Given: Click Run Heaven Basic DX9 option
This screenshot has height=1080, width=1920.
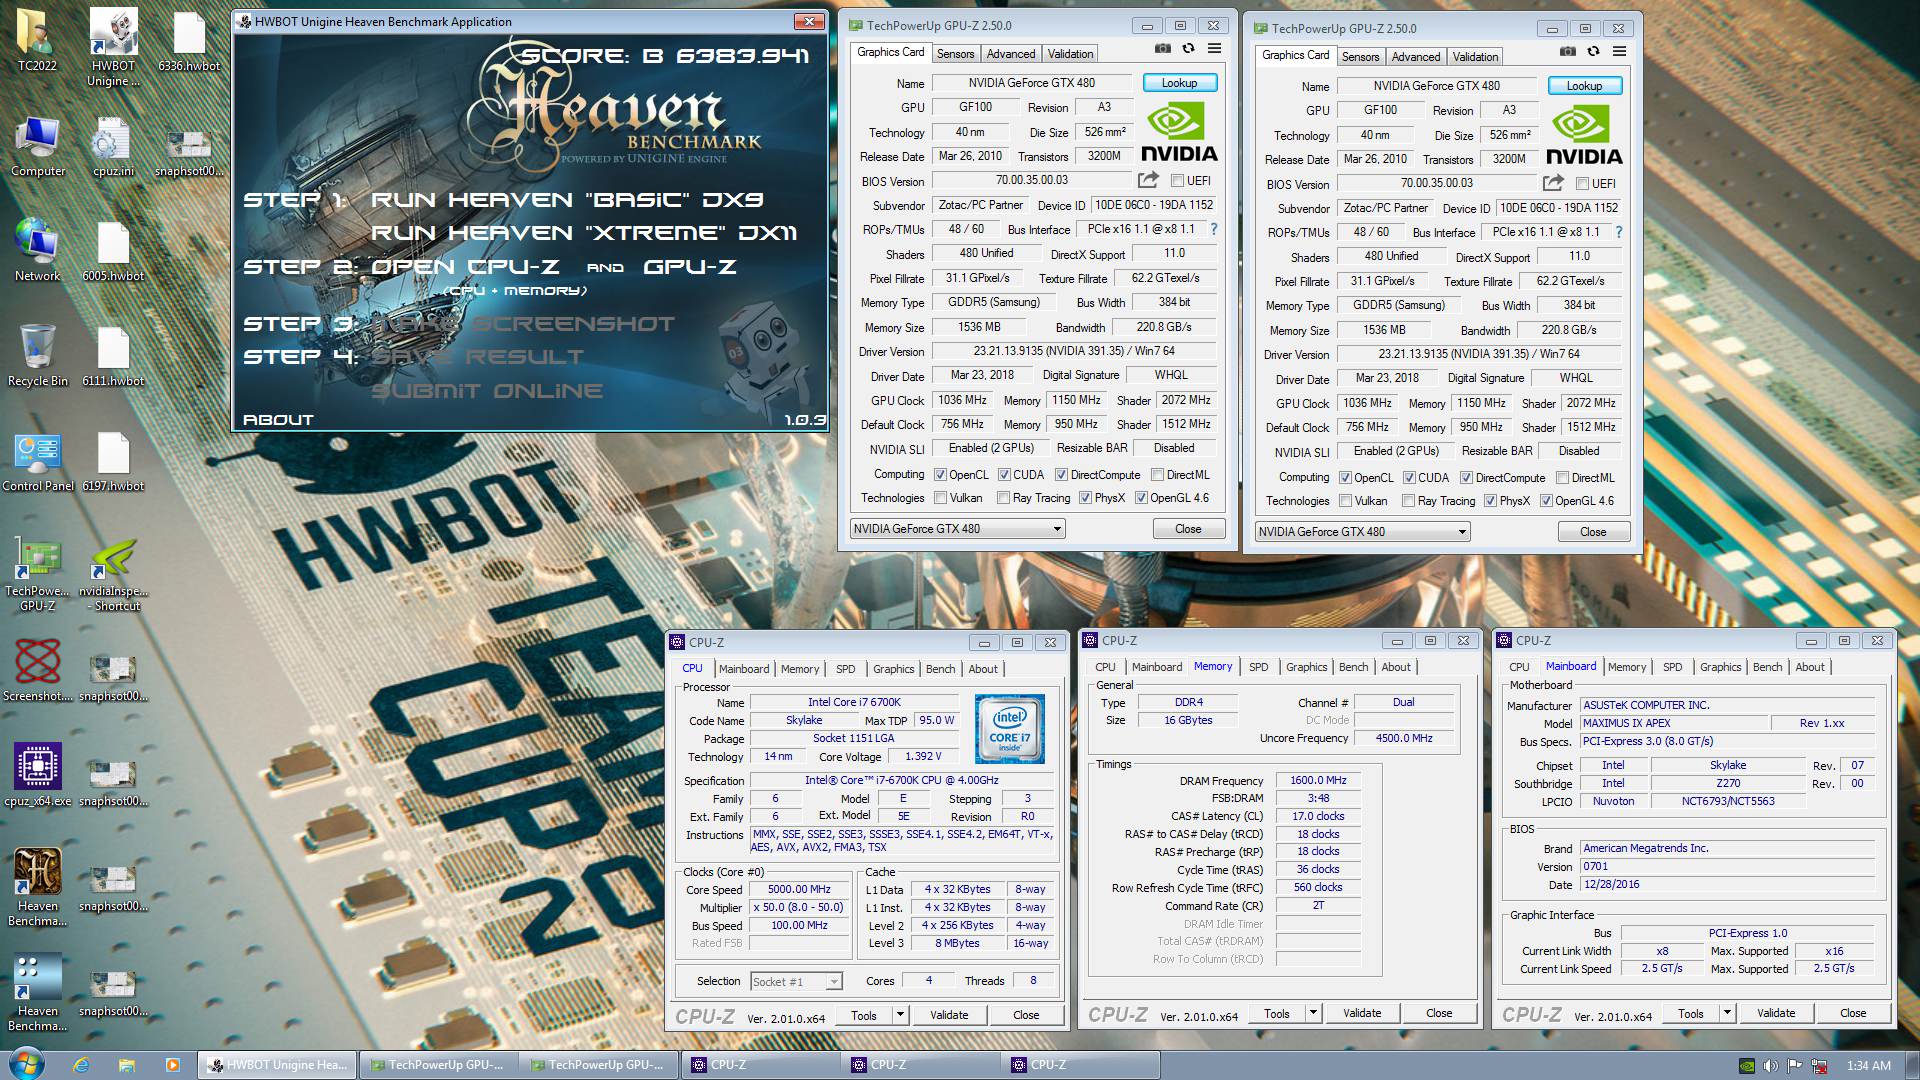Looking at the screenshot, I should [567, 200].
